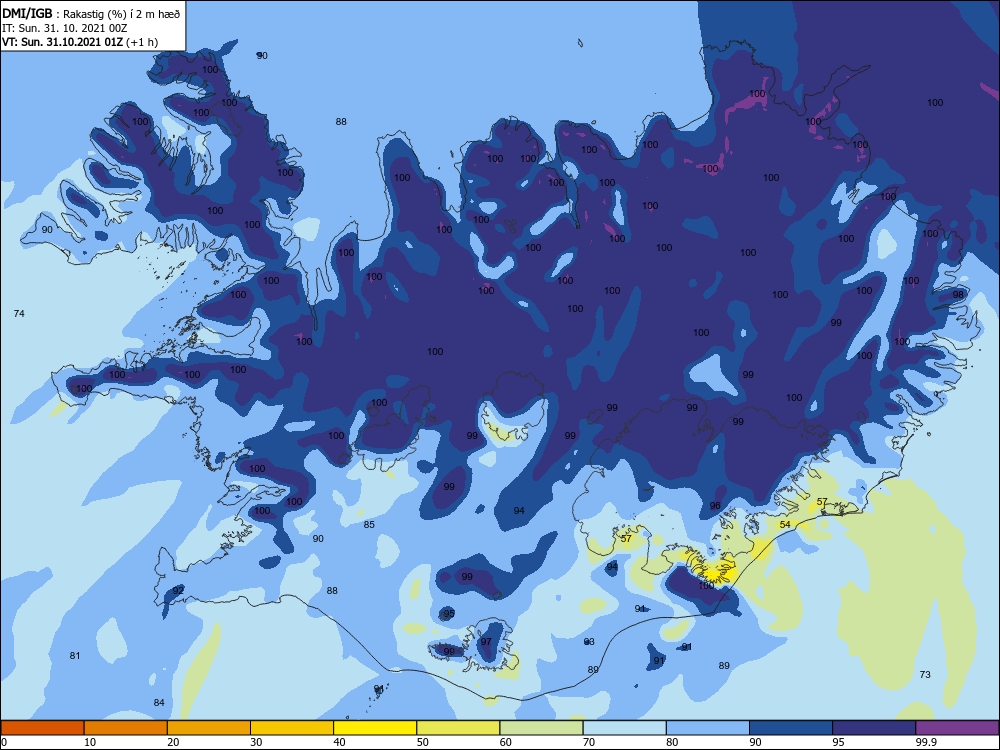Select the '73' value in the southeast ocean
Screen dimensions: 1000x750
(925, 674)
